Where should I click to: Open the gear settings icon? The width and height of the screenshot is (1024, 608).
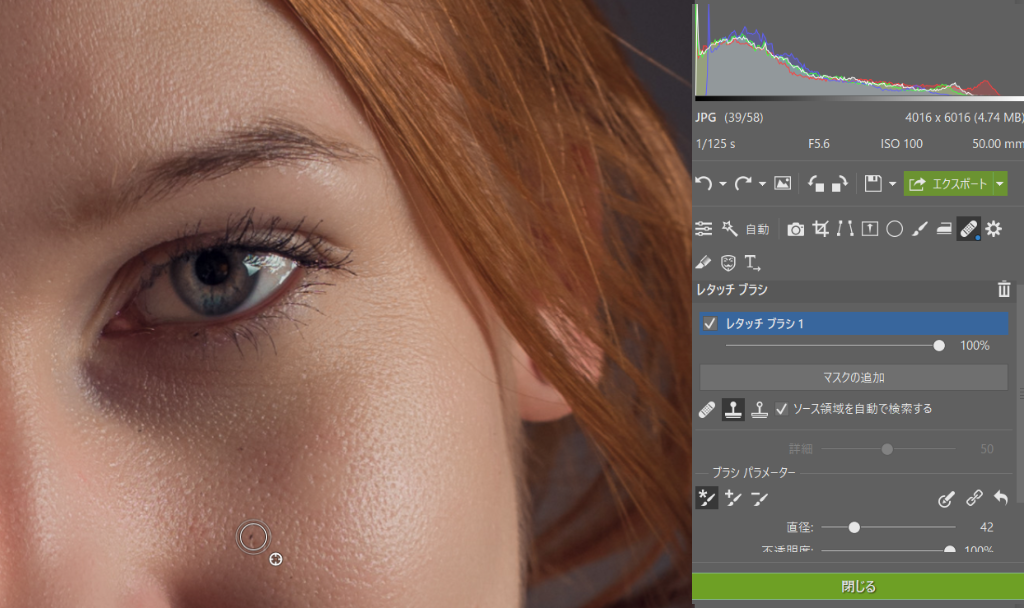click(993, 229)
